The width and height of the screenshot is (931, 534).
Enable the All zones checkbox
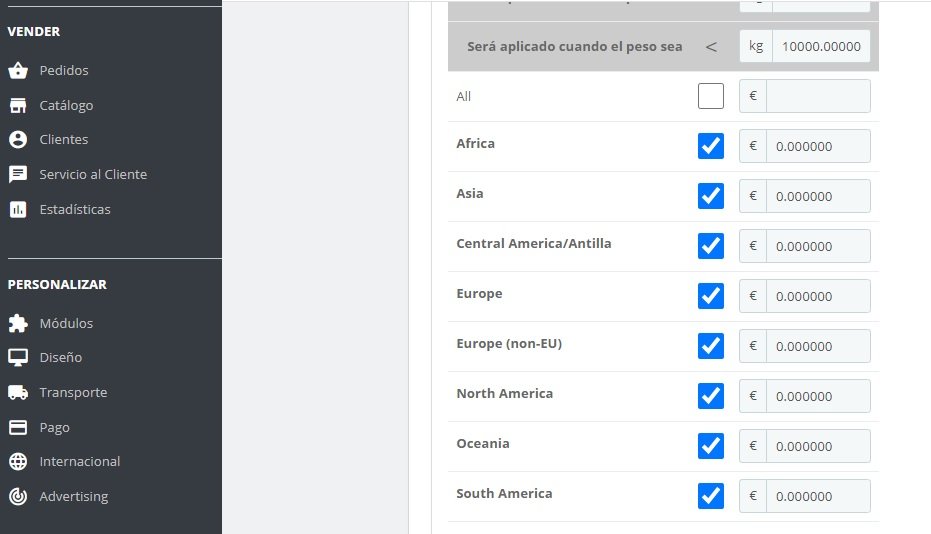tap(711, 96)
